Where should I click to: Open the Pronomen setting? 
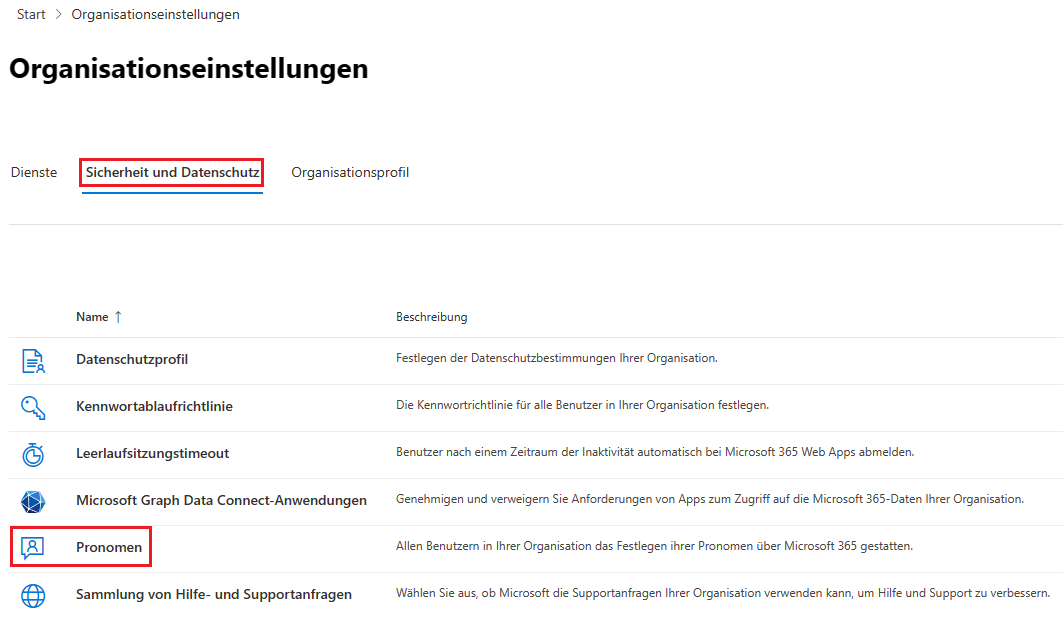coord(109,548)
